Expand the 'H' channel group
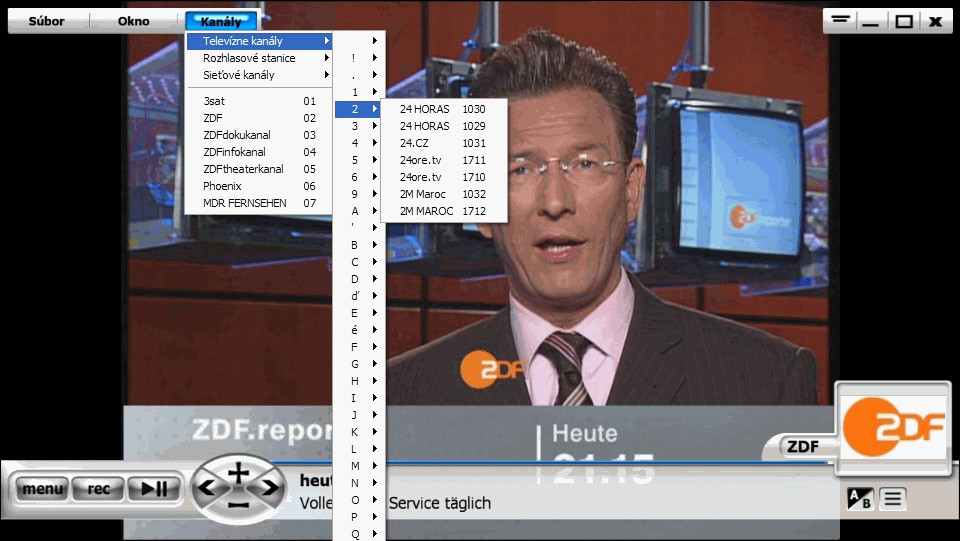Image resolution: width=960 pixels, height=541 pixels. click(359, 381)
